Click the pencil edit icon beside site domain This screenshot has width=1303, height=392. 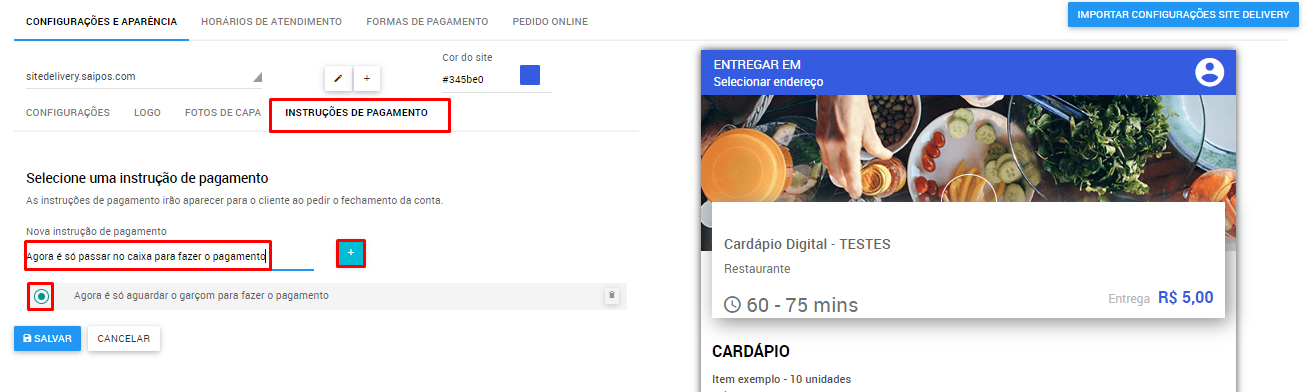point(338,78)
